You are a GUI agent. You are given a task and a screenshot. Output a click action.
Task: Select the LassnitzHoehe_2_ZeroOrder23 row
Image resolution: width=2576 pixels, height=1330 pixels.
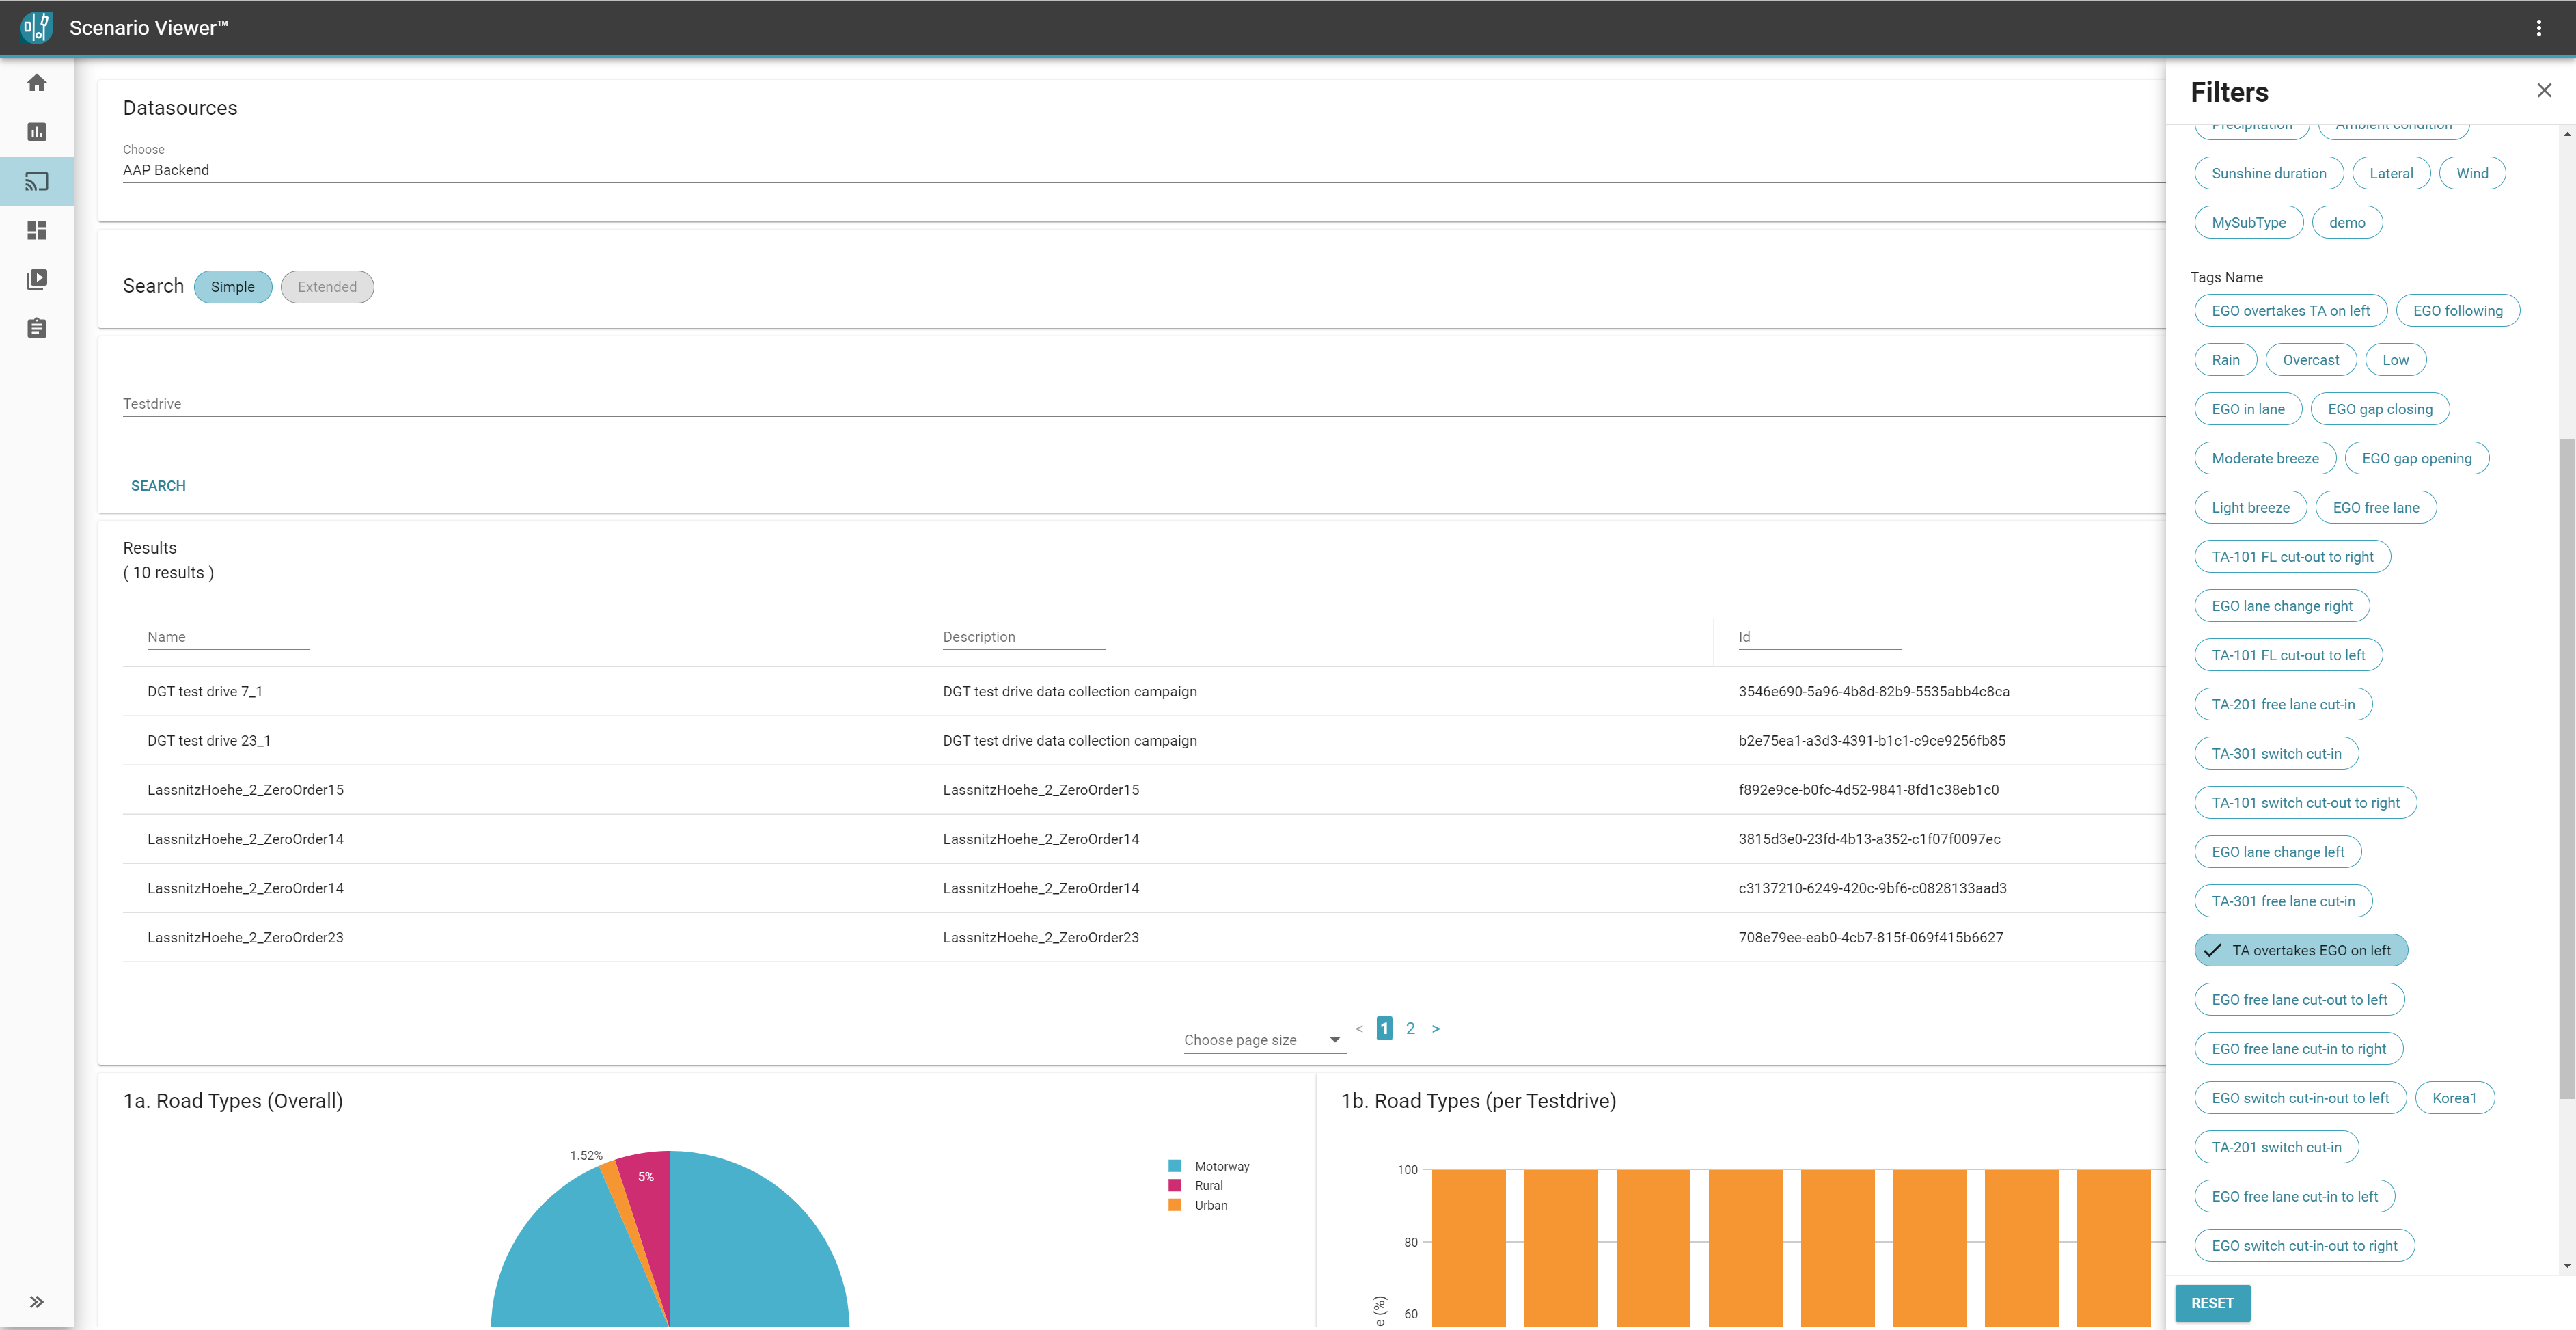tap(1144, 937)
